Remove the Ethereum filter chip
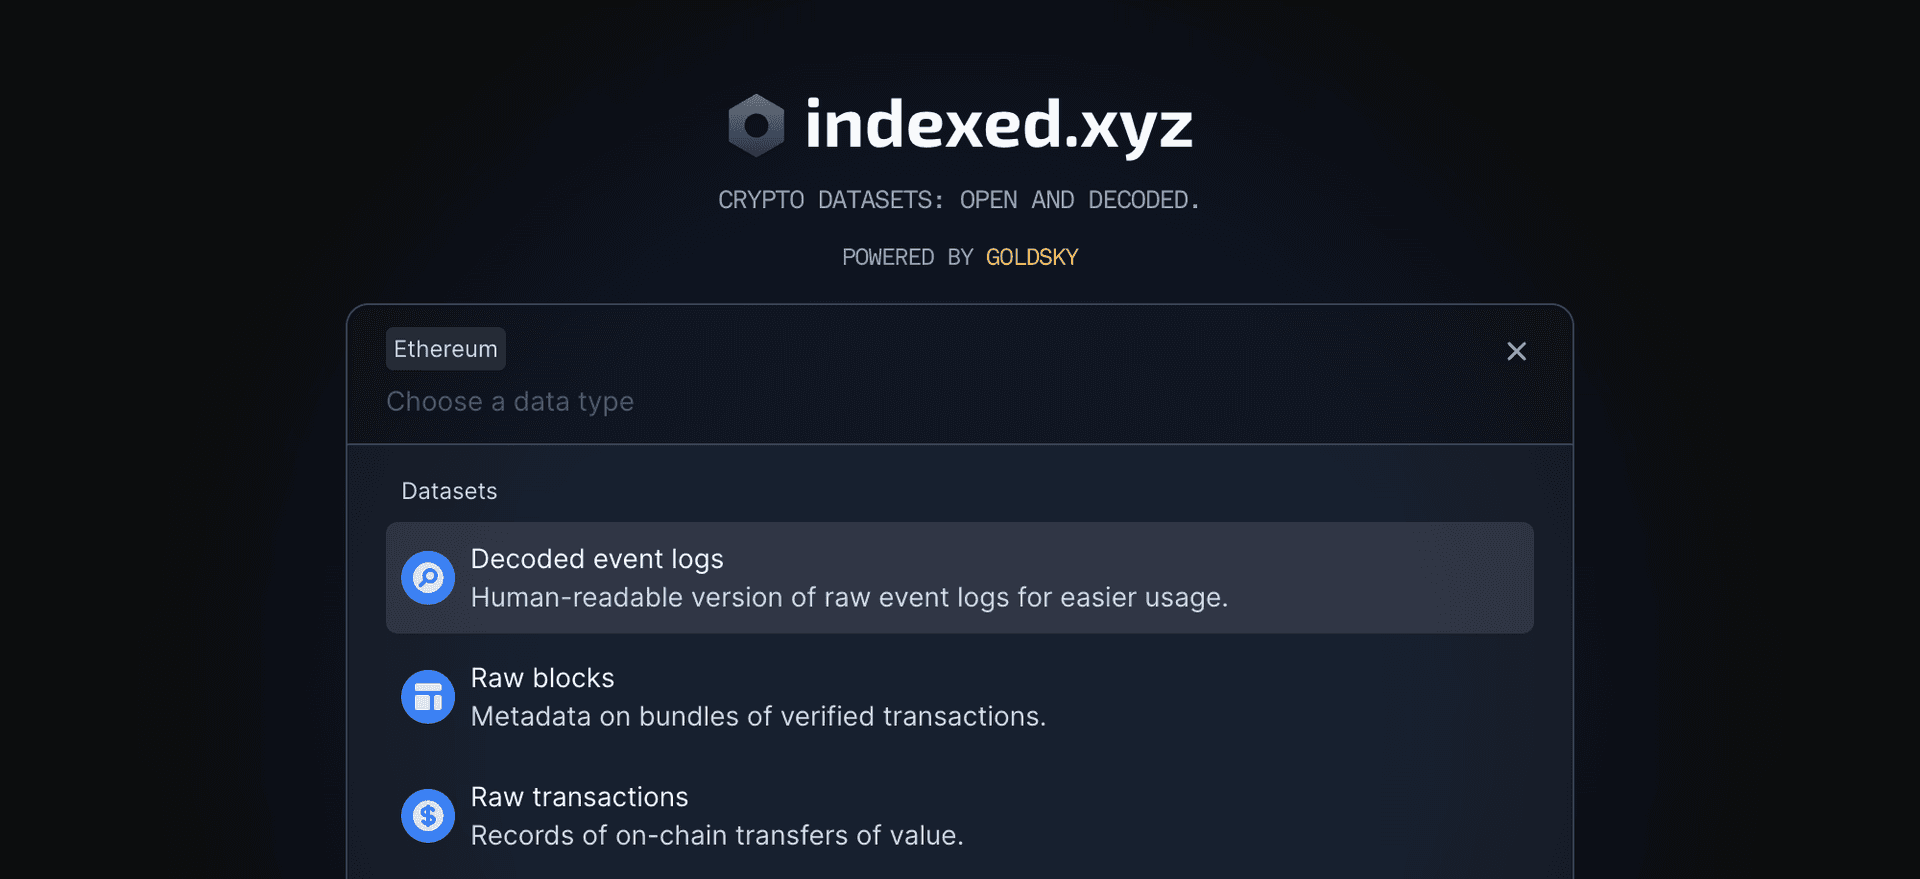The height and width of the screenshot is (879, 1920). [x=445, y=348]
